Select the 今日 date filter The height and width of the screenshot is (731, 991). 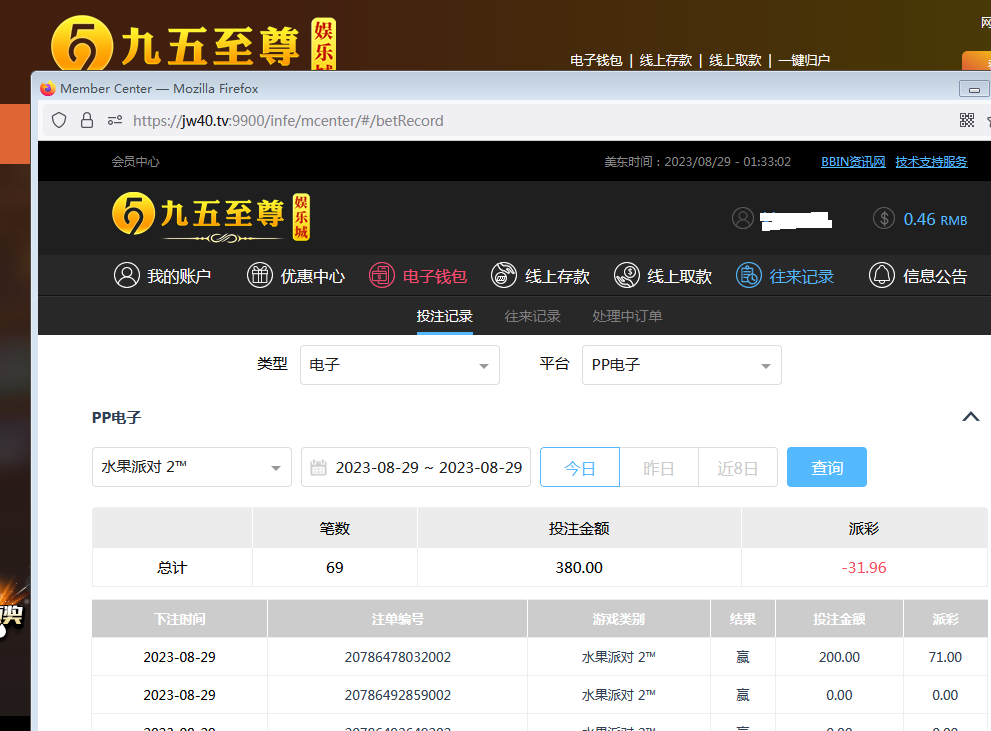click(580, 467)
